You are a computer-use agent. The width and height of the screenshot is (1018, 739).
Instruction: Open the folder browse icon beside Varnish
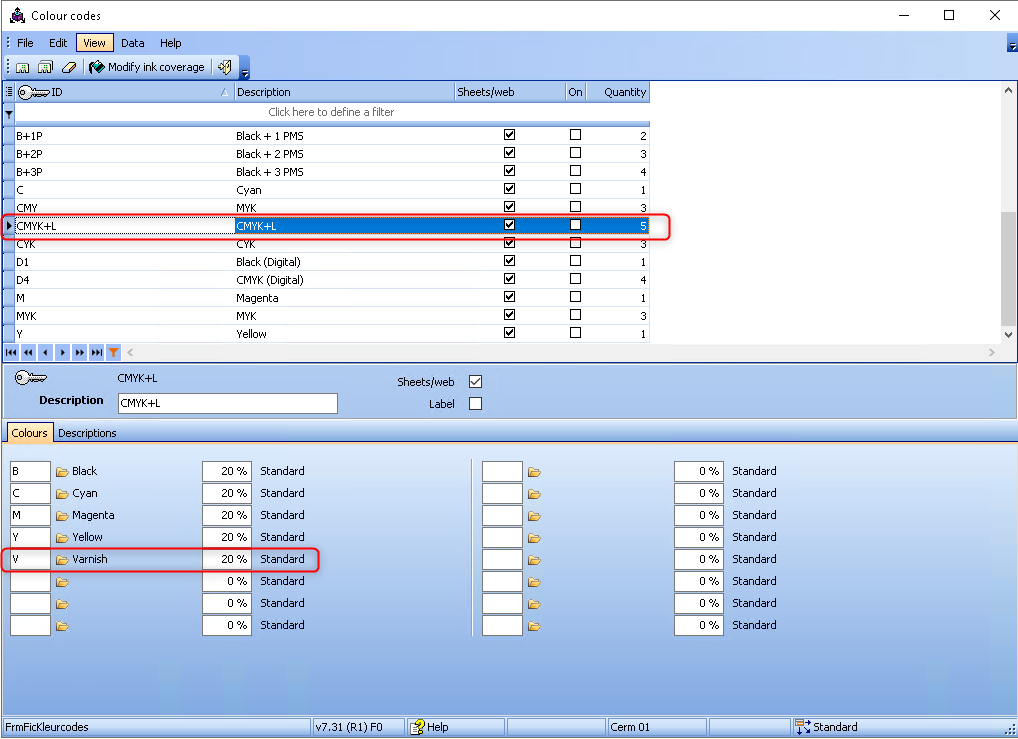point(62,560)
